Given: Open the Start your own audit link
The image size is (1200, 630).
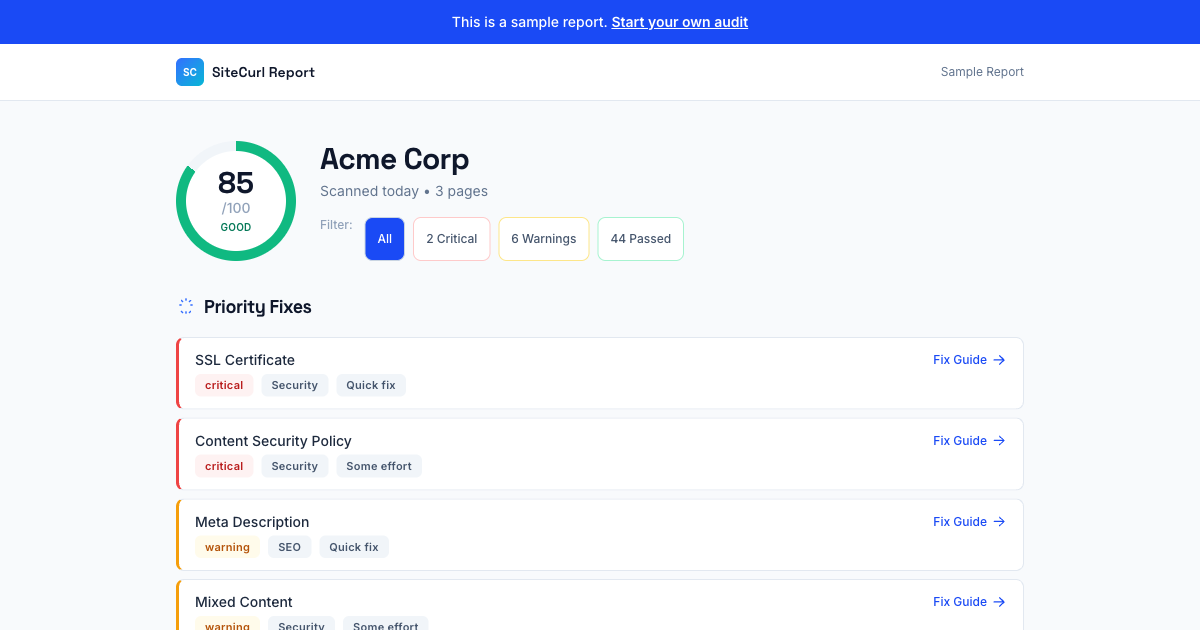Looking at the screenshot, I should [680, 22].
